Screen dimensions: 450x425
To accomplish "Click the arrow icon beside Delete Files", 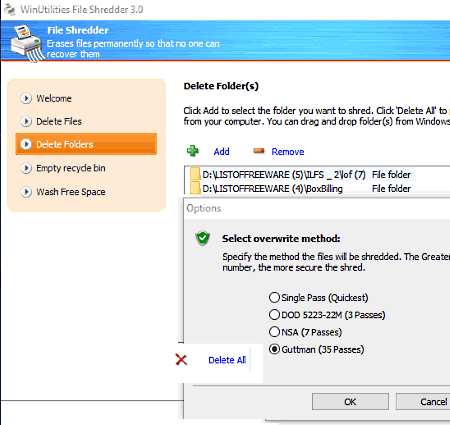I will [x=26, y=121].
